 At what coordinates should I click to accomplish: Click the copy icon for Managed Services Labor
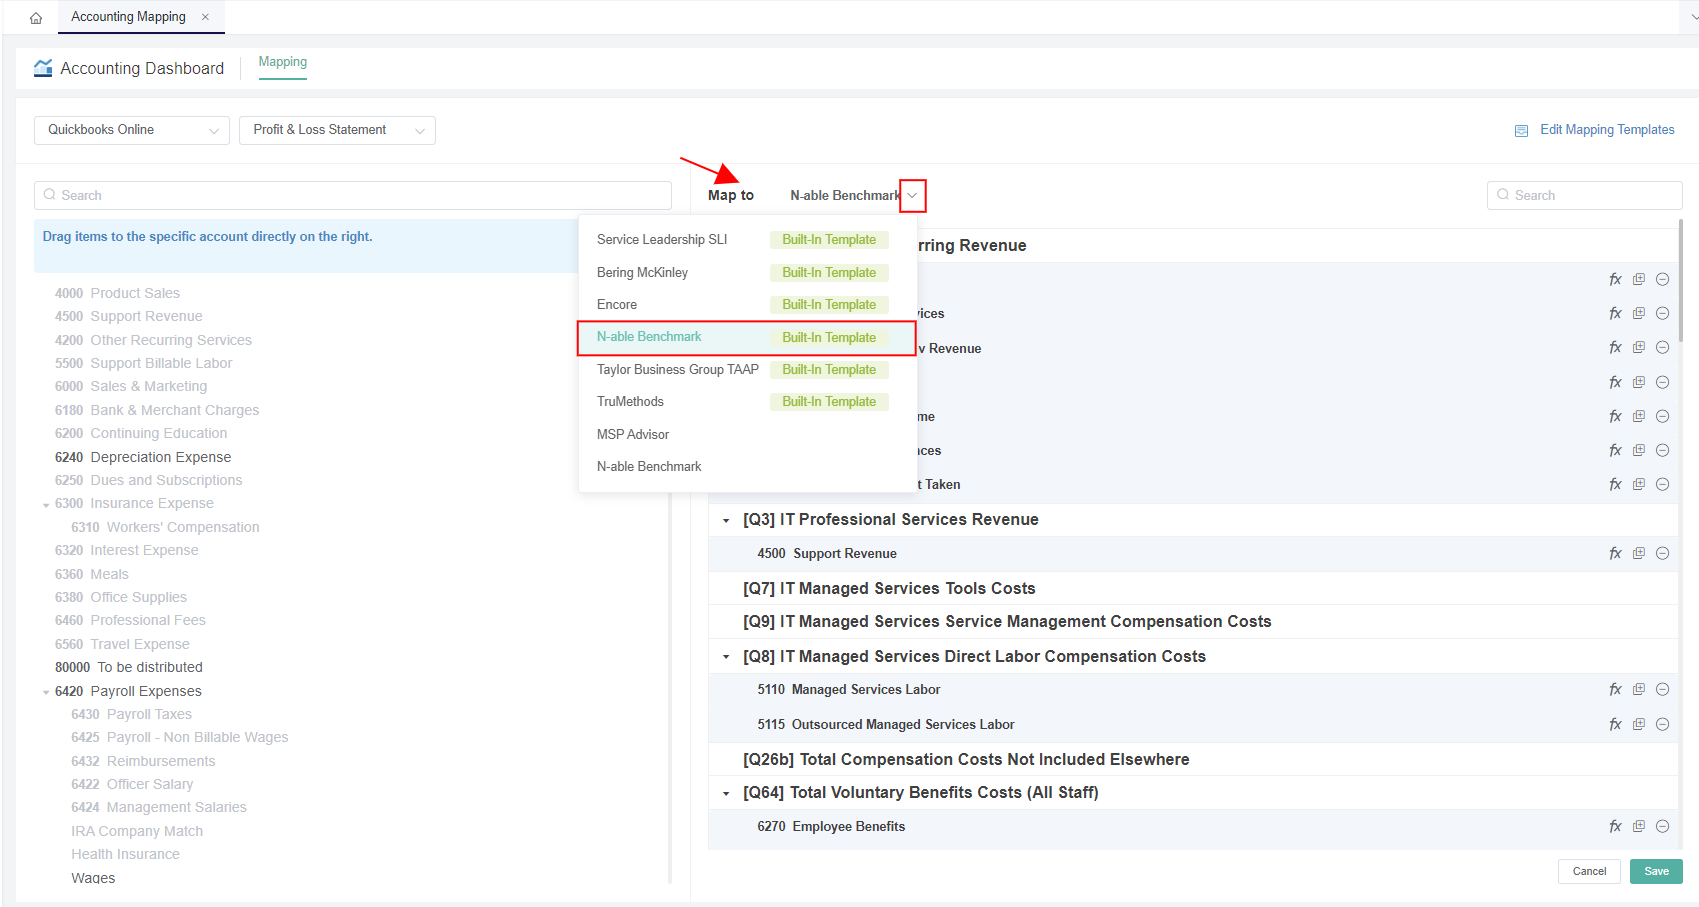coord(1639,689)
